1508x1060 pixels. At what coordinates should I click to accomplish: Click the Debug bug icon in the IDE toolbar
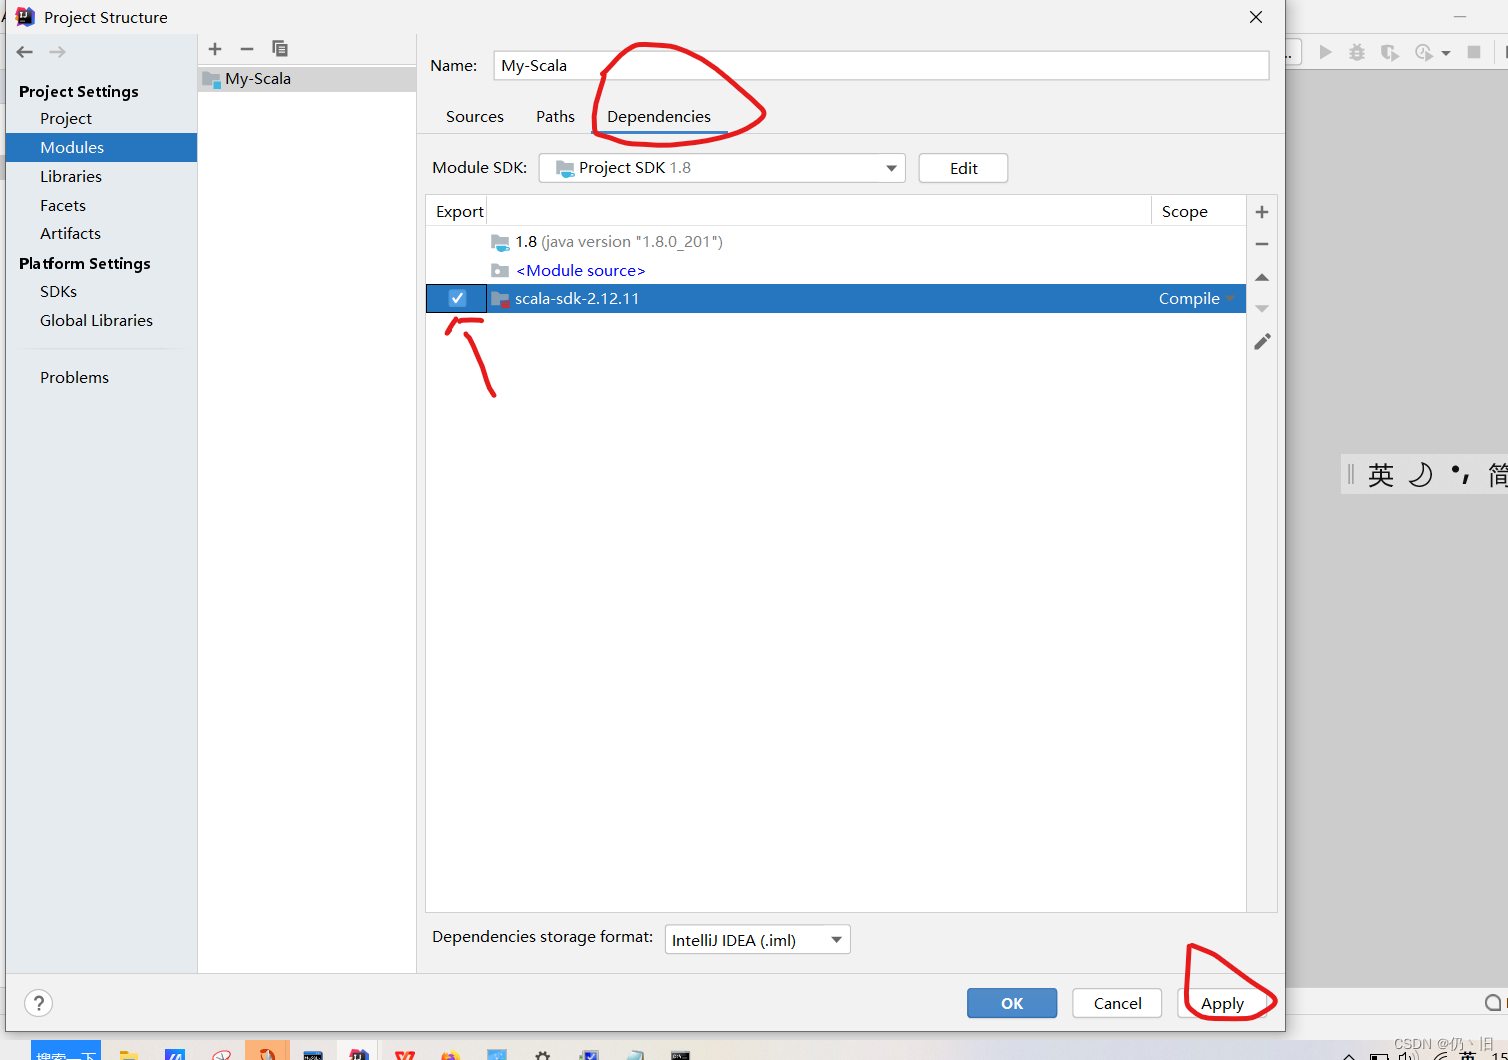[x=1357, y=52]
